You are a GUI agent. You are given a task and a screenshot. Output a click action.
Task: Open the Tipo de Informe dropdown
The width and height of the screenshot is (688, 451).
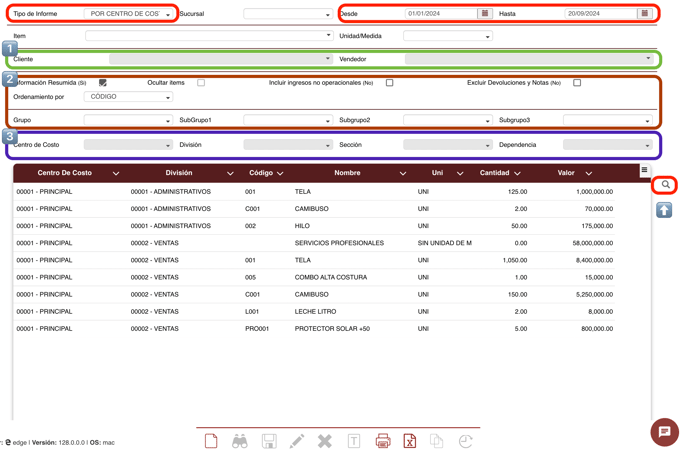(128, 14)
